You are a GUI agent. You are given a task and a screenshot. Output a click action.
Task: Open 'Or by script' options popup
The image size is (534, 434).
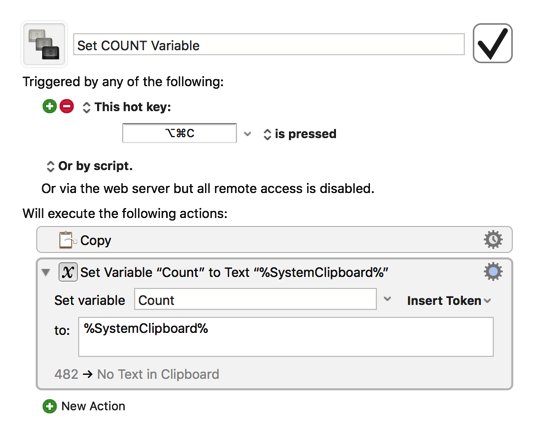[x=89, y=166]
